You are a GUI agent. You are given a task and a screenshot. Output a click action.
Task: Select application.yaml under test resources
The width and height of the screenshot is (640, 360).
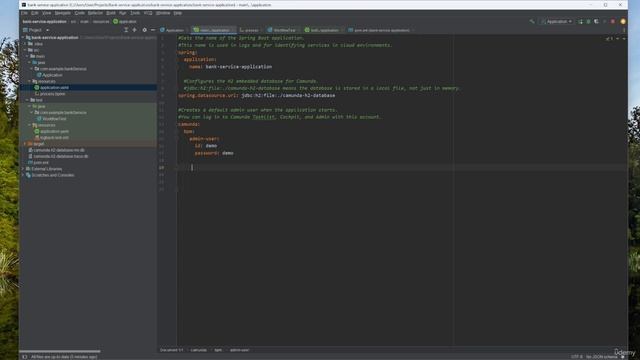54,131
